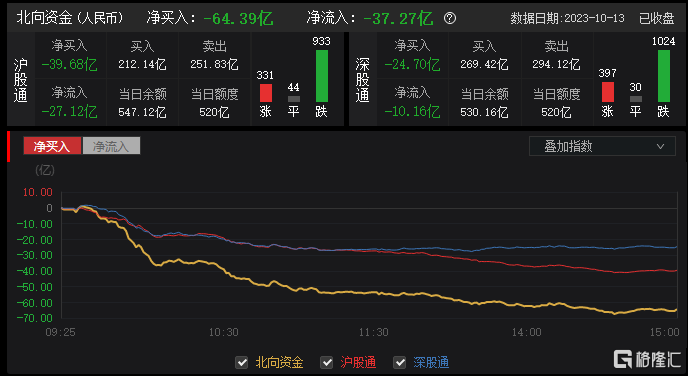The width and height of the screenshot is (688, 376).
Task: Click the 北向资金（人民币）title
Action: pyautogui.click(x=71, y=18)
